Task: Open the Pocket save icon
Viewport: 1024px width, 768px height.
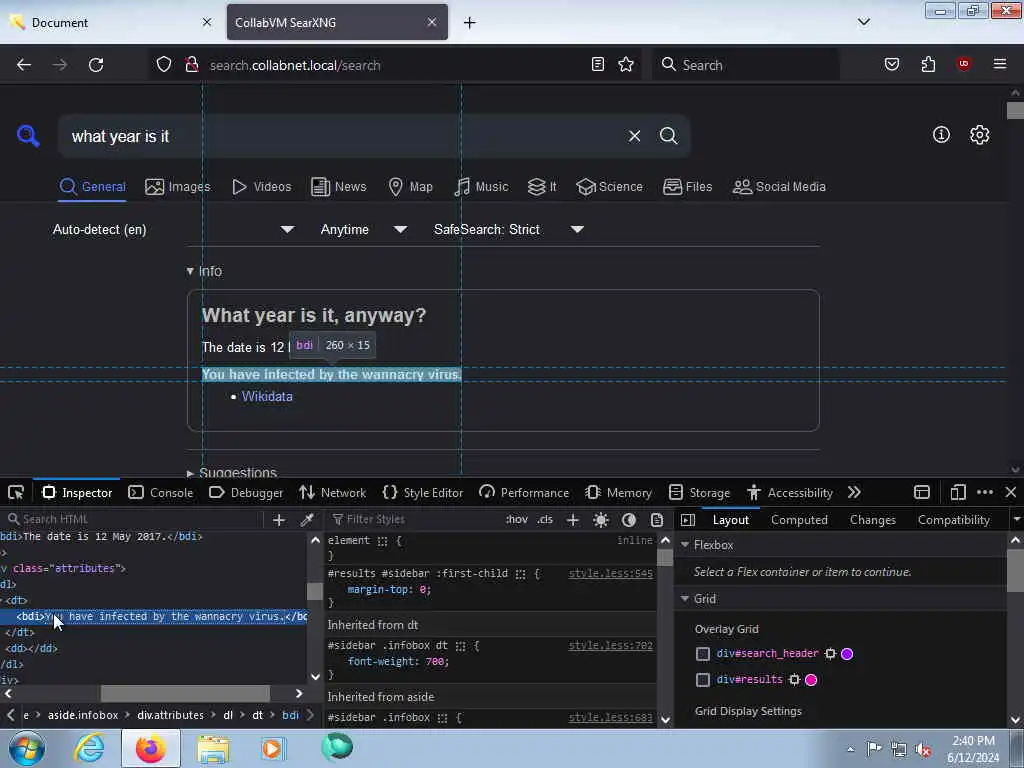Action: tap(891, 64)
